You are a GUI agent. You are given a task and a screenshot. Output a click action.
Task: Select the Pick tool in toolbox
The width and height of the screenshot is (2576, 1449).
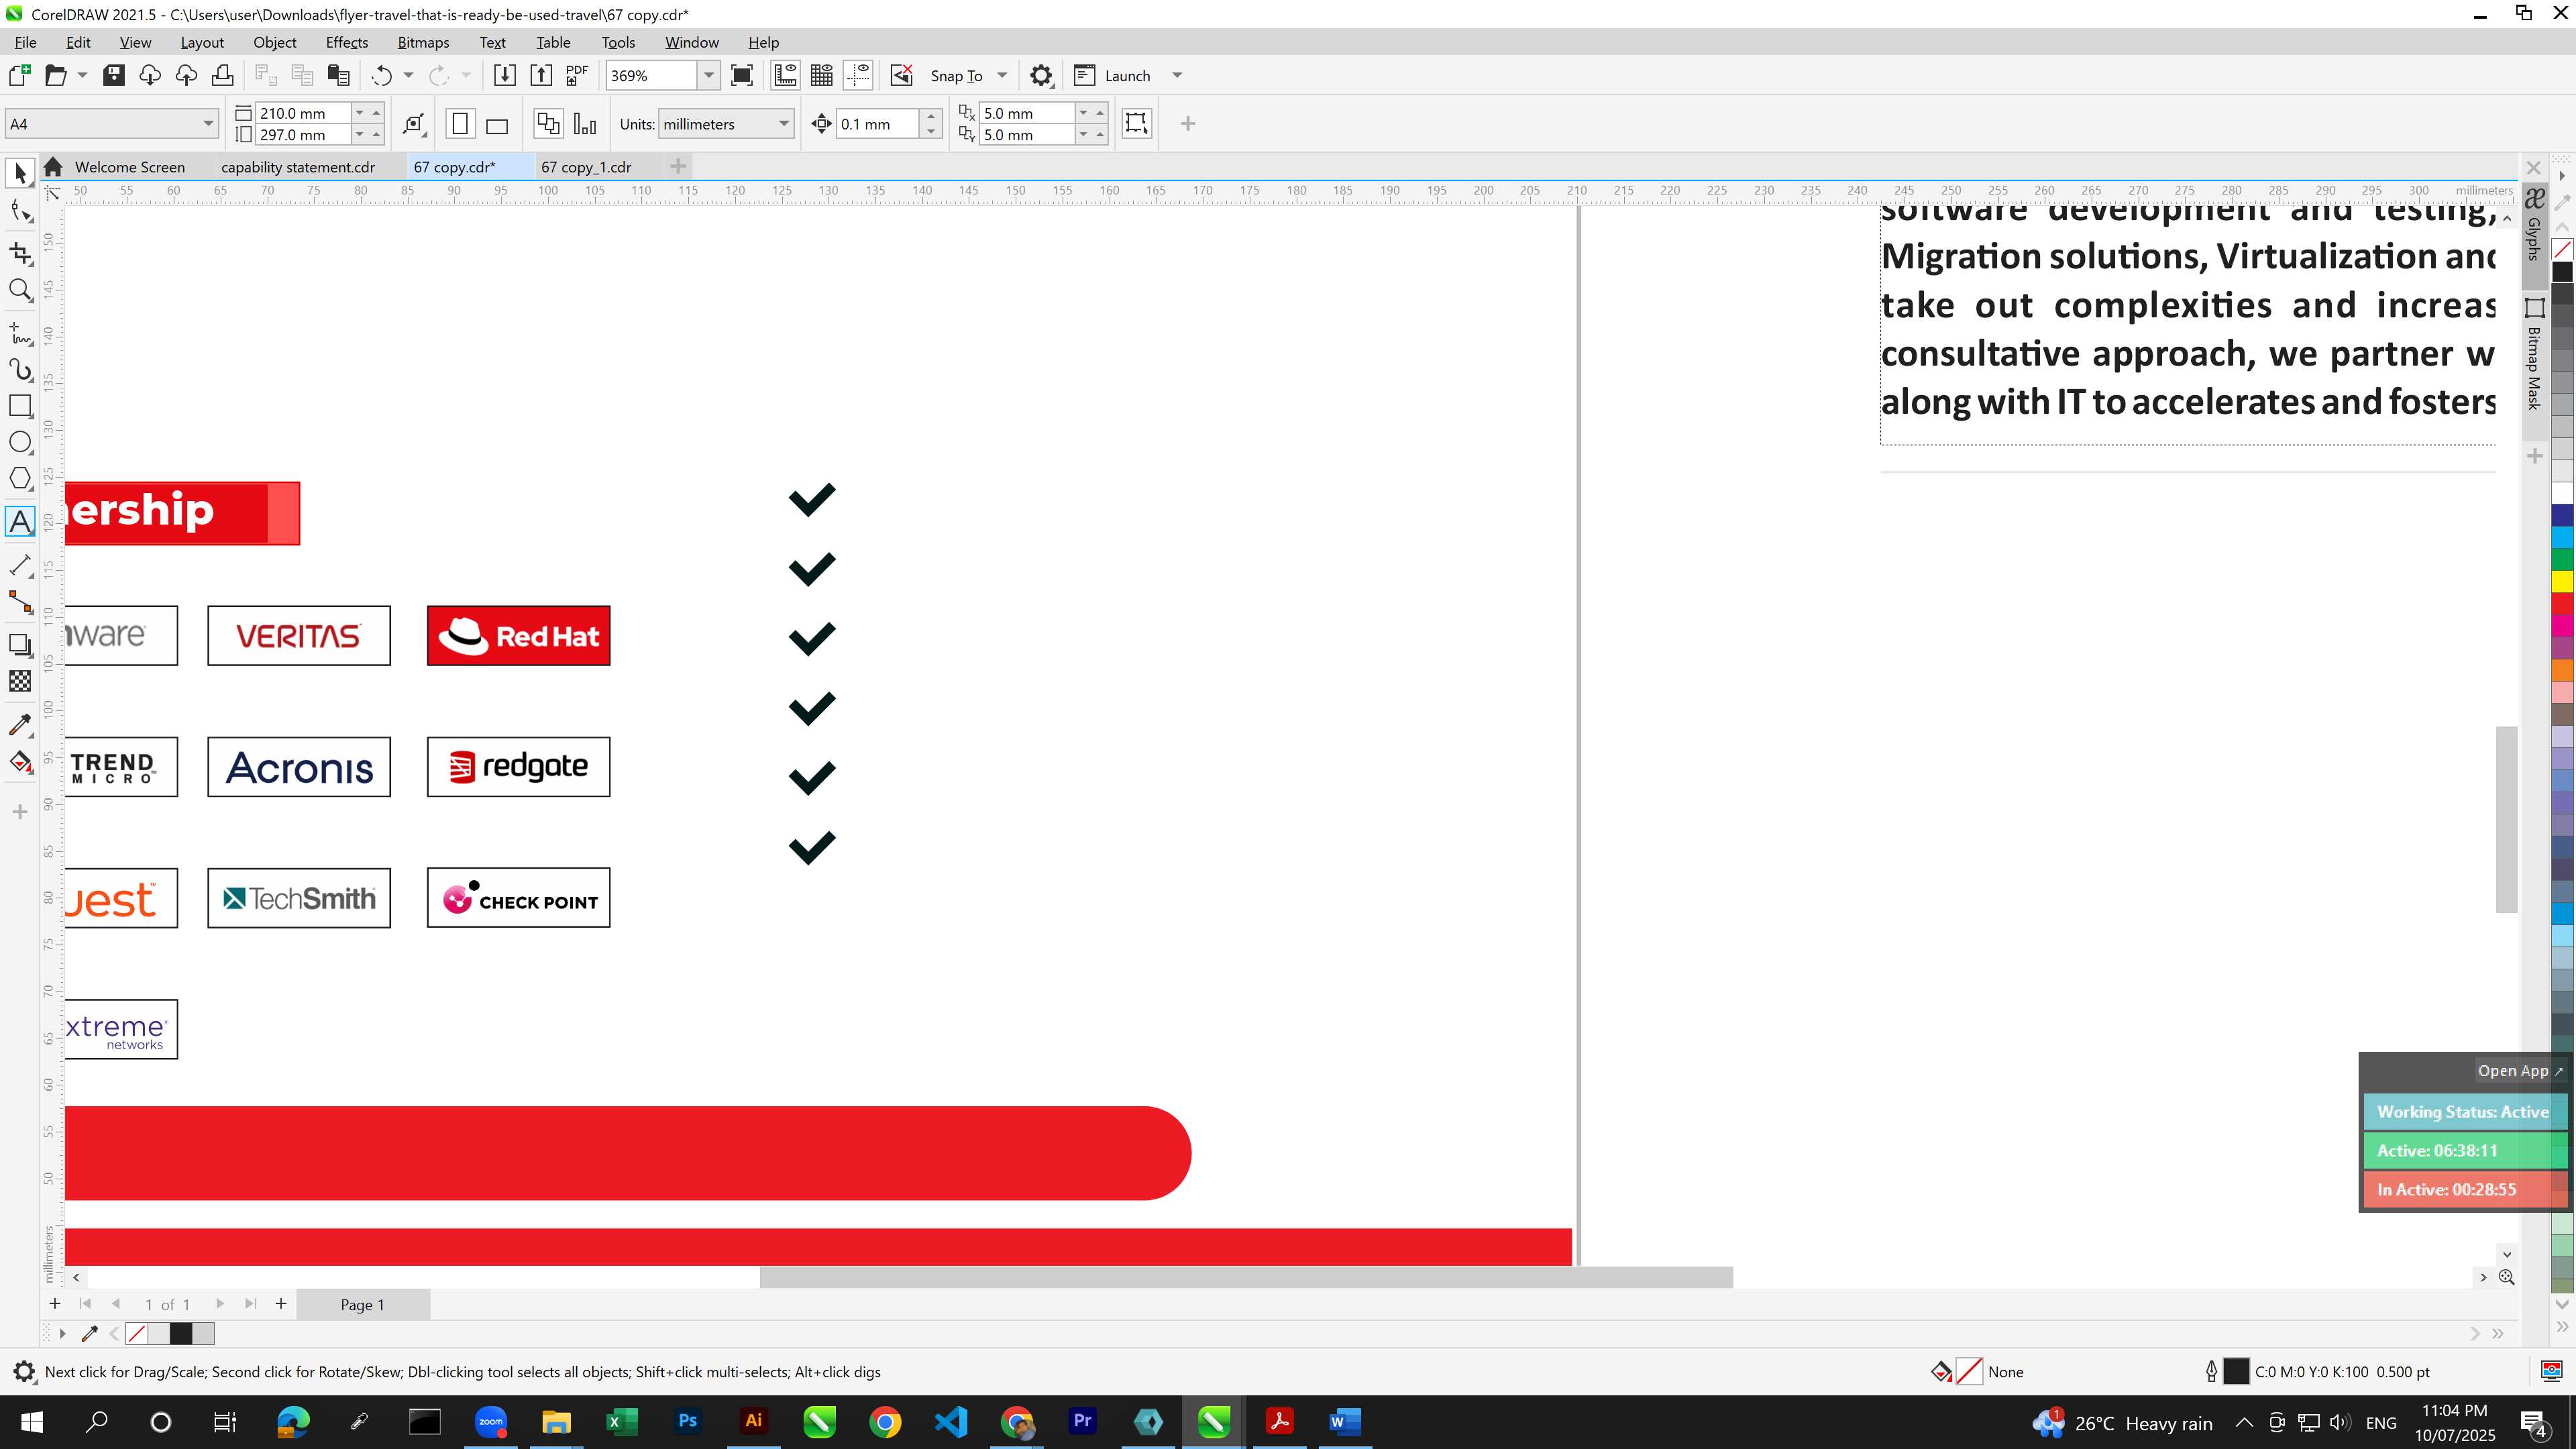coord(20,173)
